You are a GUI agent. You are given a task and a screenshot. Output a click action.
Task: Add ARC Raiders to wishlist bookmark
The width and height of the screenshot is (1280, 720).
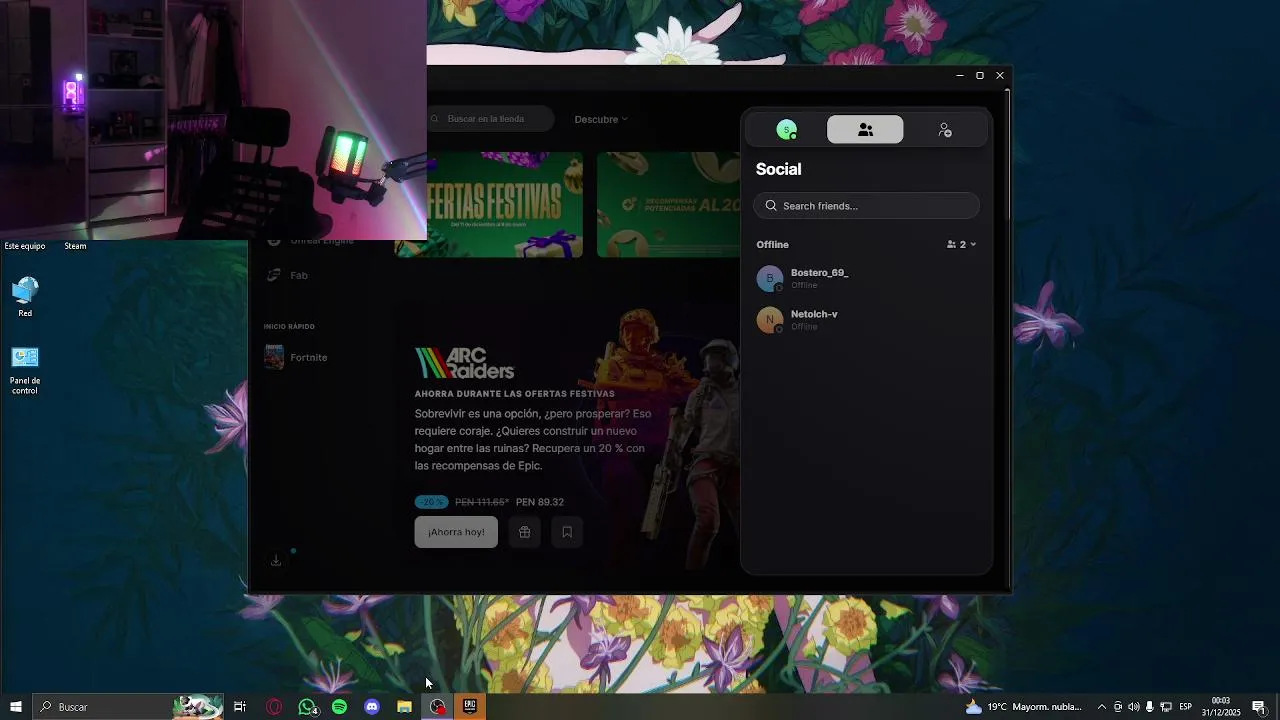pos(567,532)
